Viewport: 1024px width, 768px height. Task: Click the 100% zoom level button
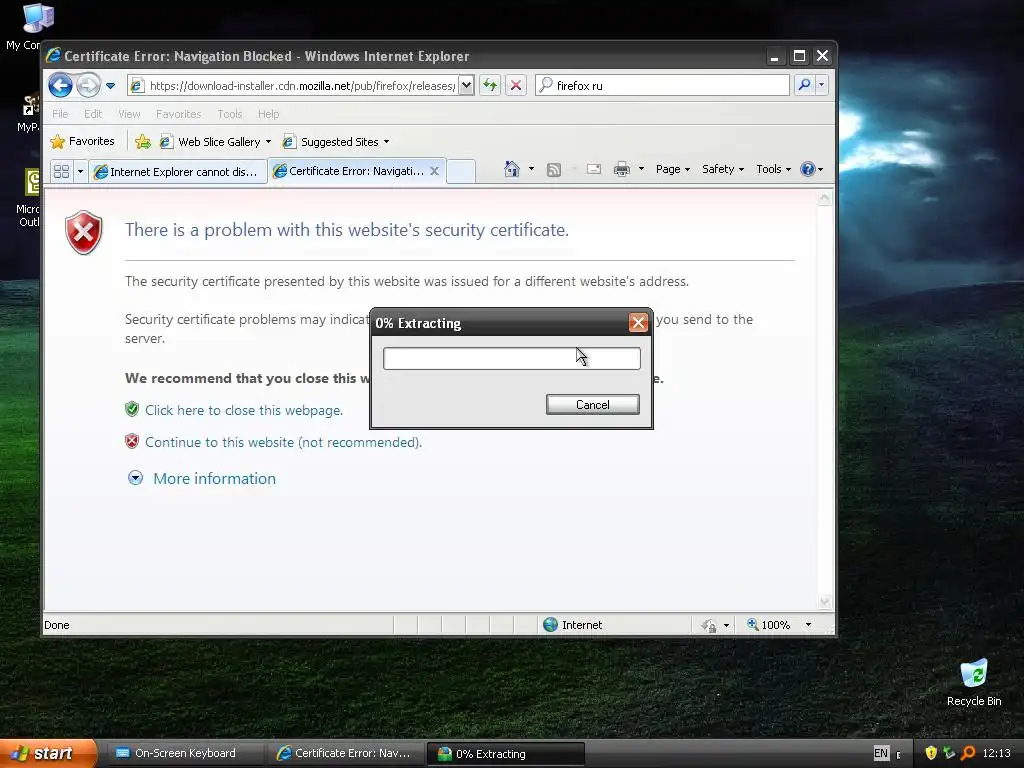[x=769, y=625]
